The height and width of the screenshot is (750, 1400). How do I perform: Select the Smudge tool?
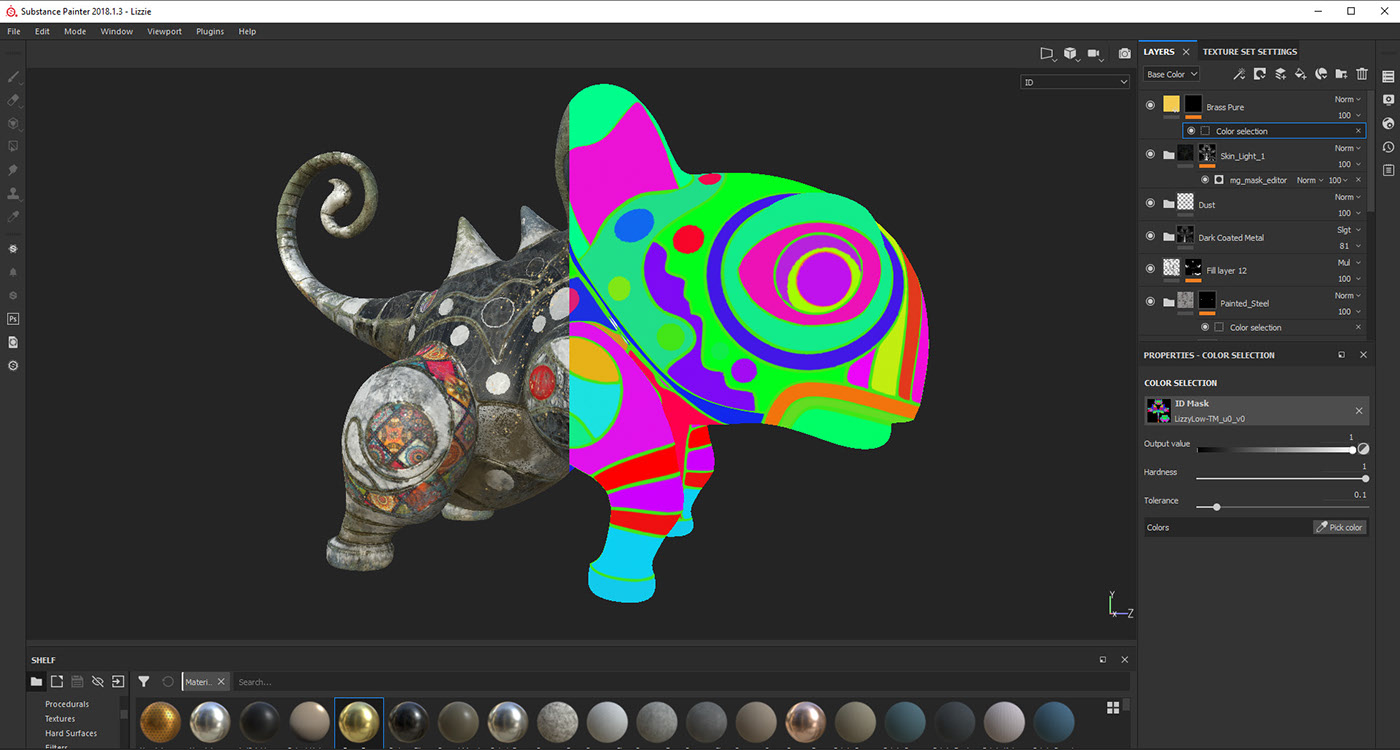tap(13, 169)
